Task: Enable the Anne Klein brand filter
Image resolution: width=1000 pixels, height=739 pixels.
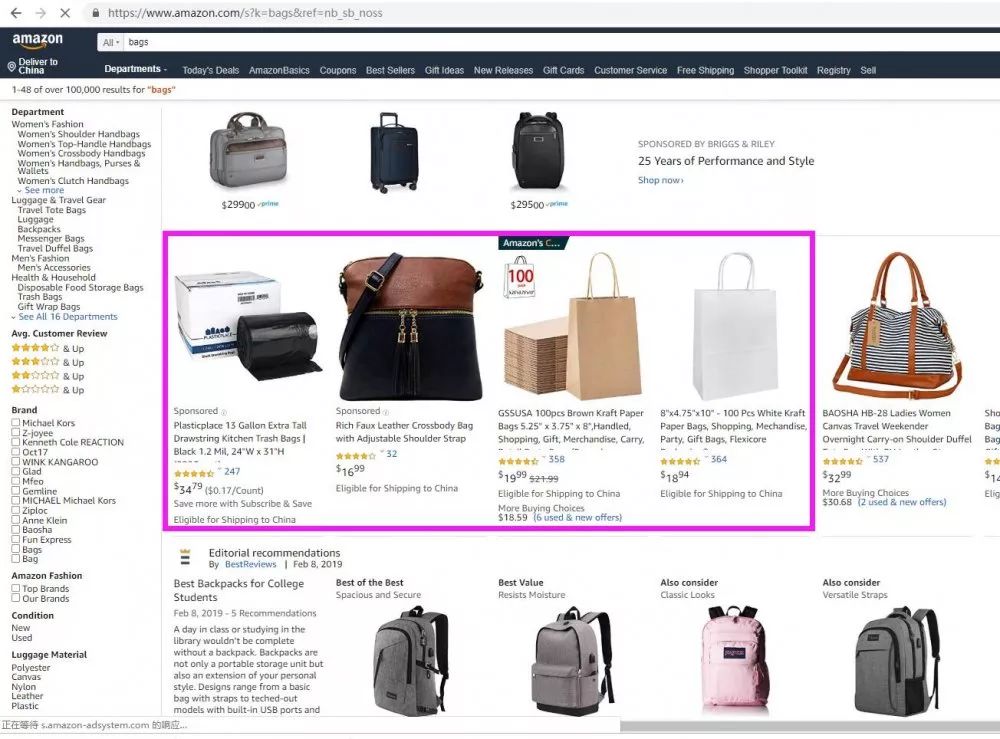Action: click(x=15, y=520)
